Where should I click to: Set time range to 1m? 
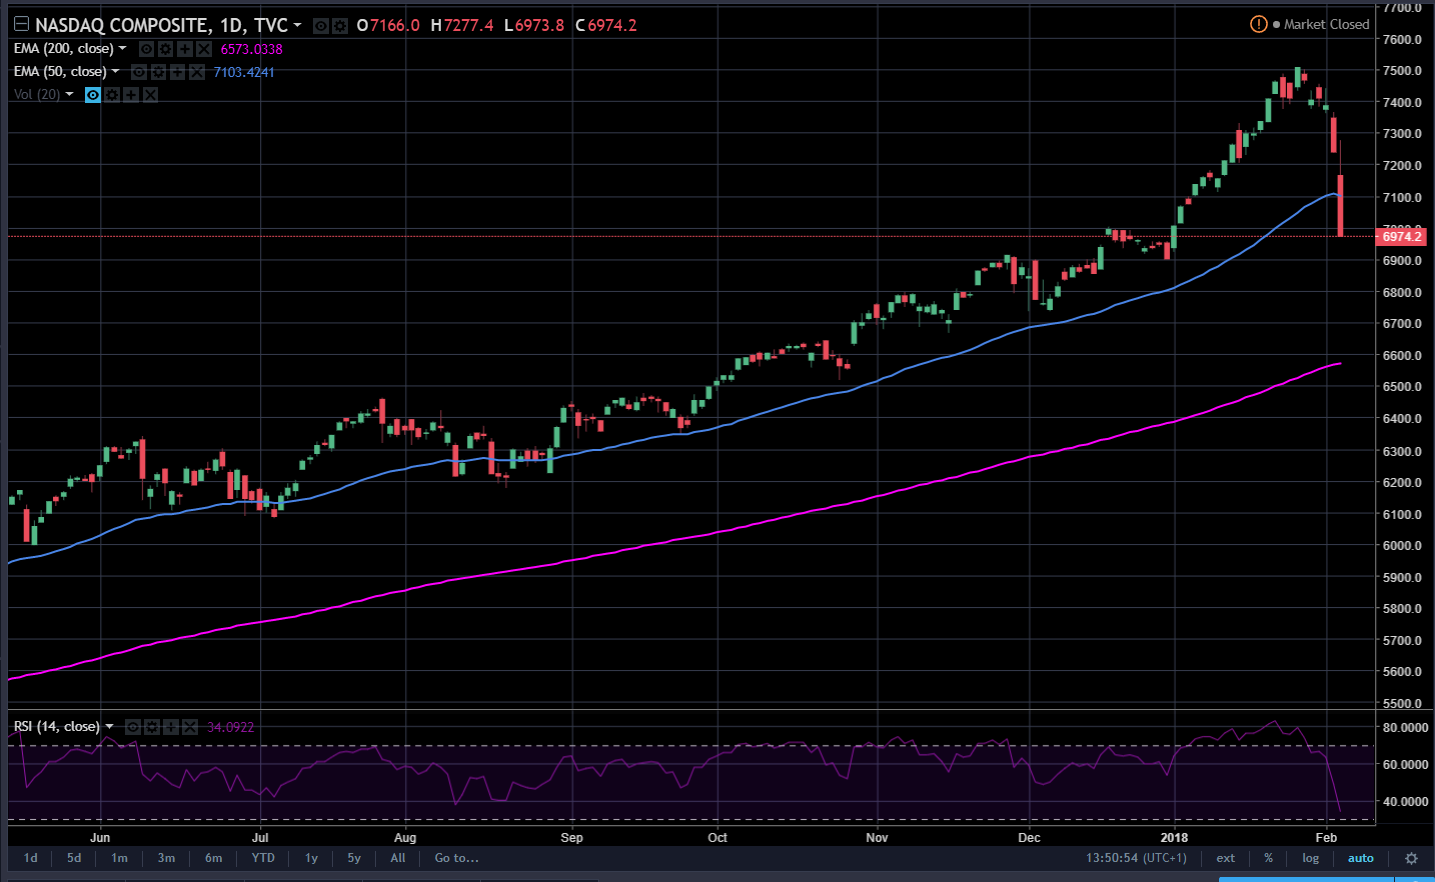click(119, 858)
